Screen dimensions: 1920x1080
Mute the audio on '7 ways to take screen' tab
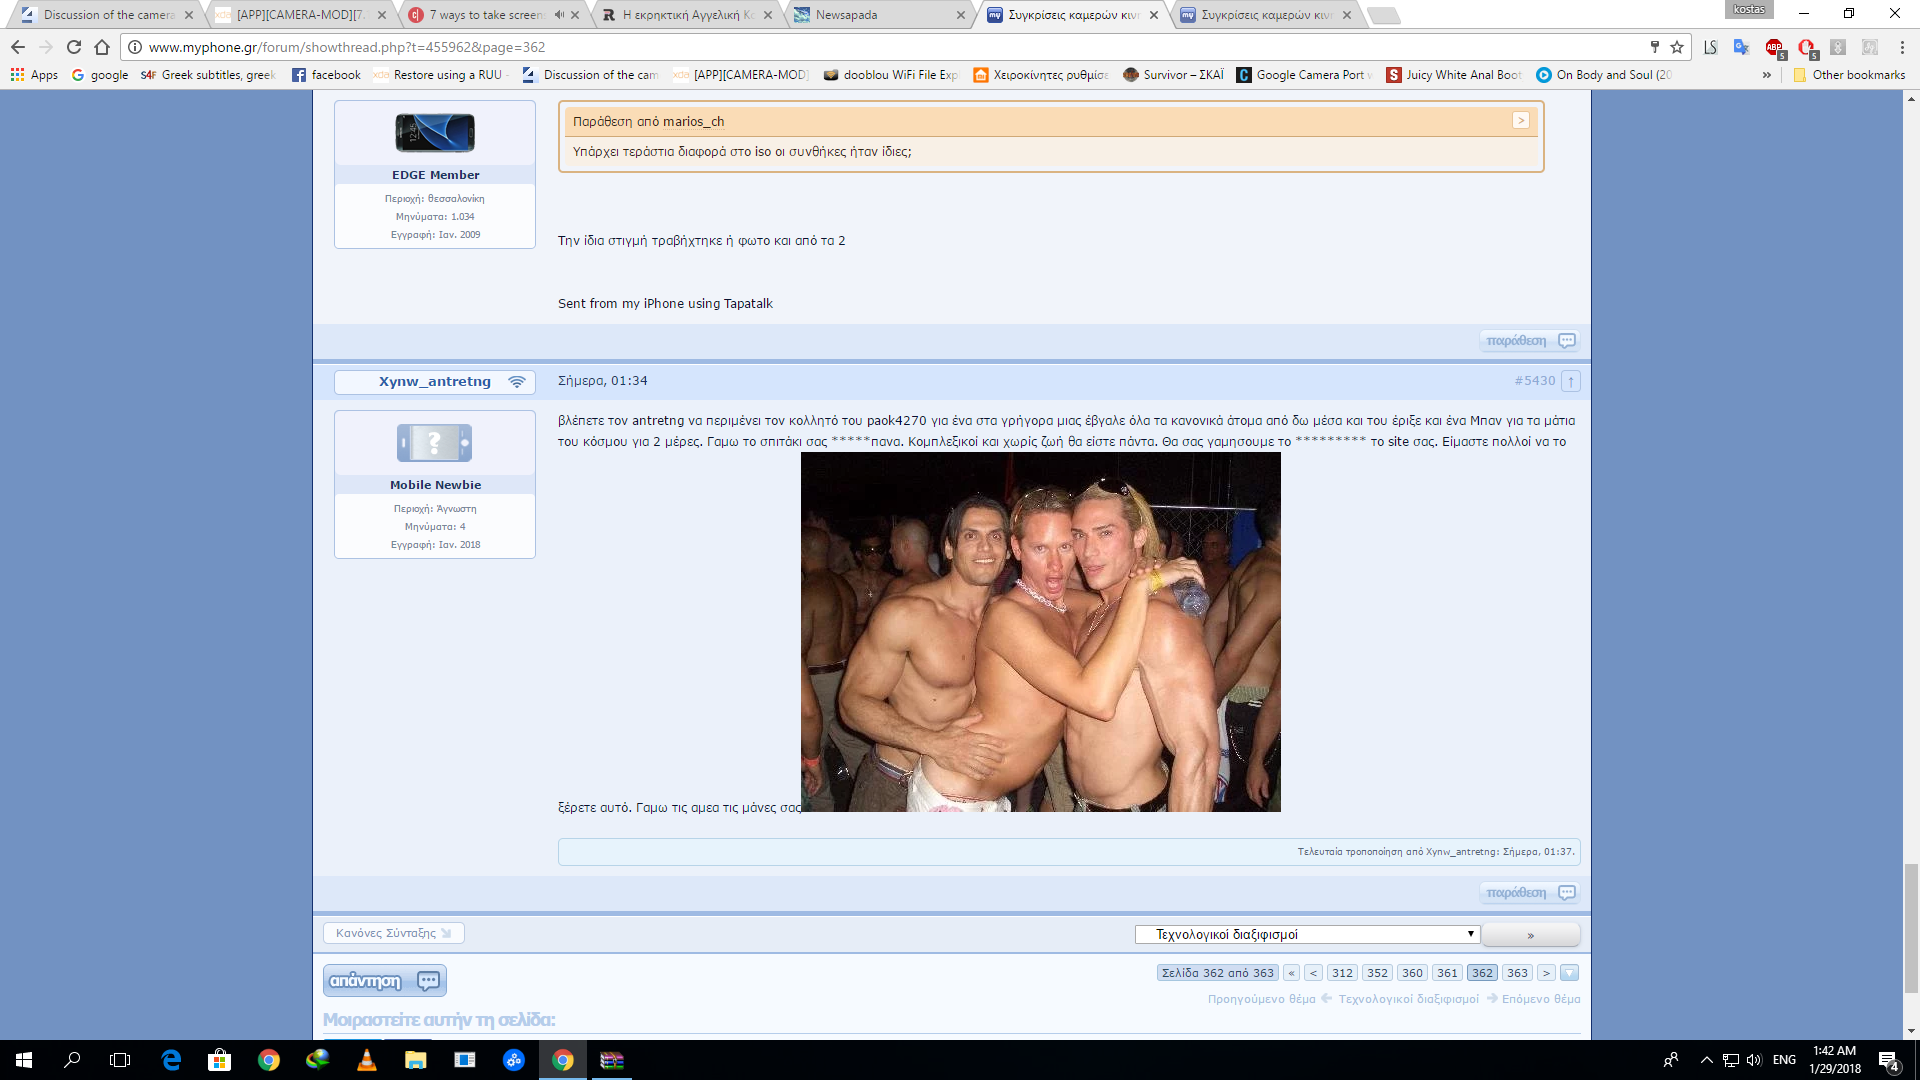559,15
